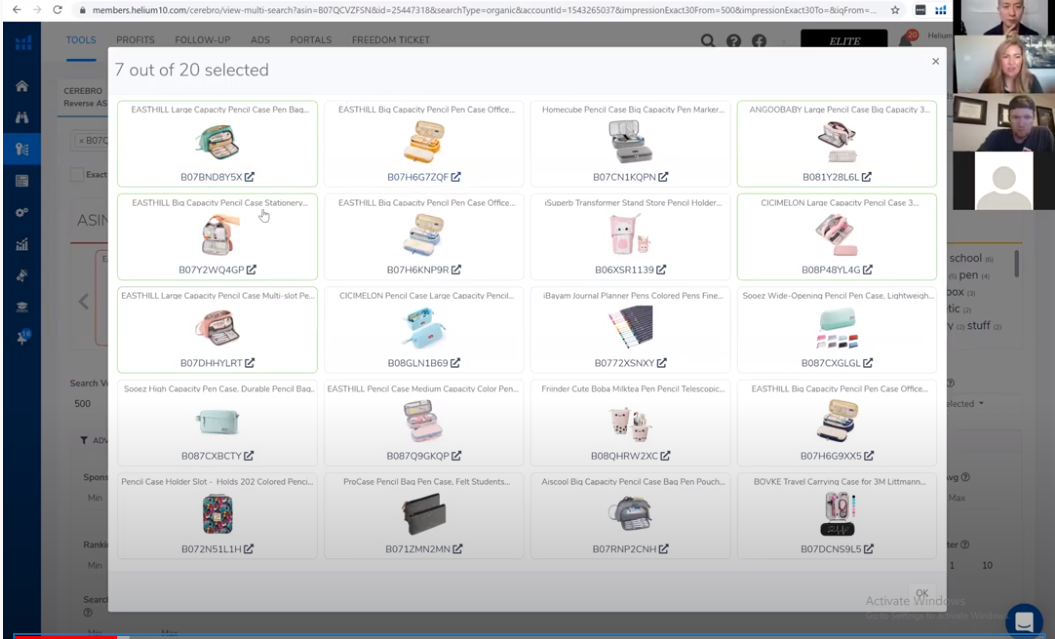This screenshot has height=639, width=1055.
Task: Open external link for B0772XSNXY
Action: (662, 363)
